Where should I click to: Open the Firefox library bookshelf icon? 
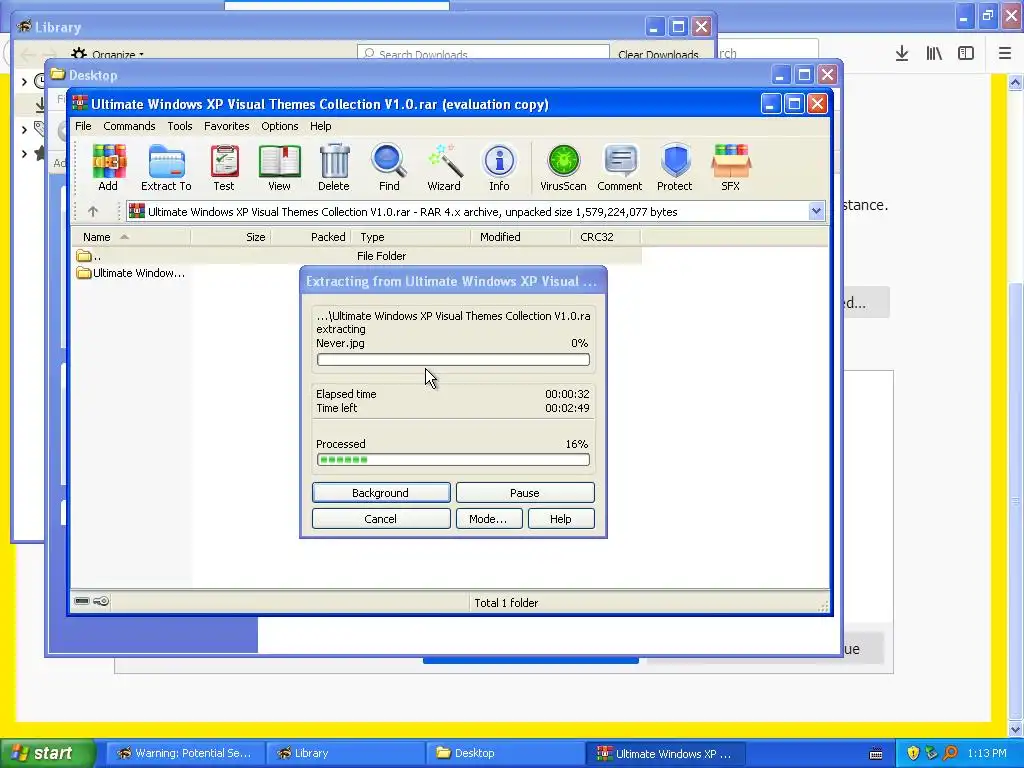tap(934, 54)
